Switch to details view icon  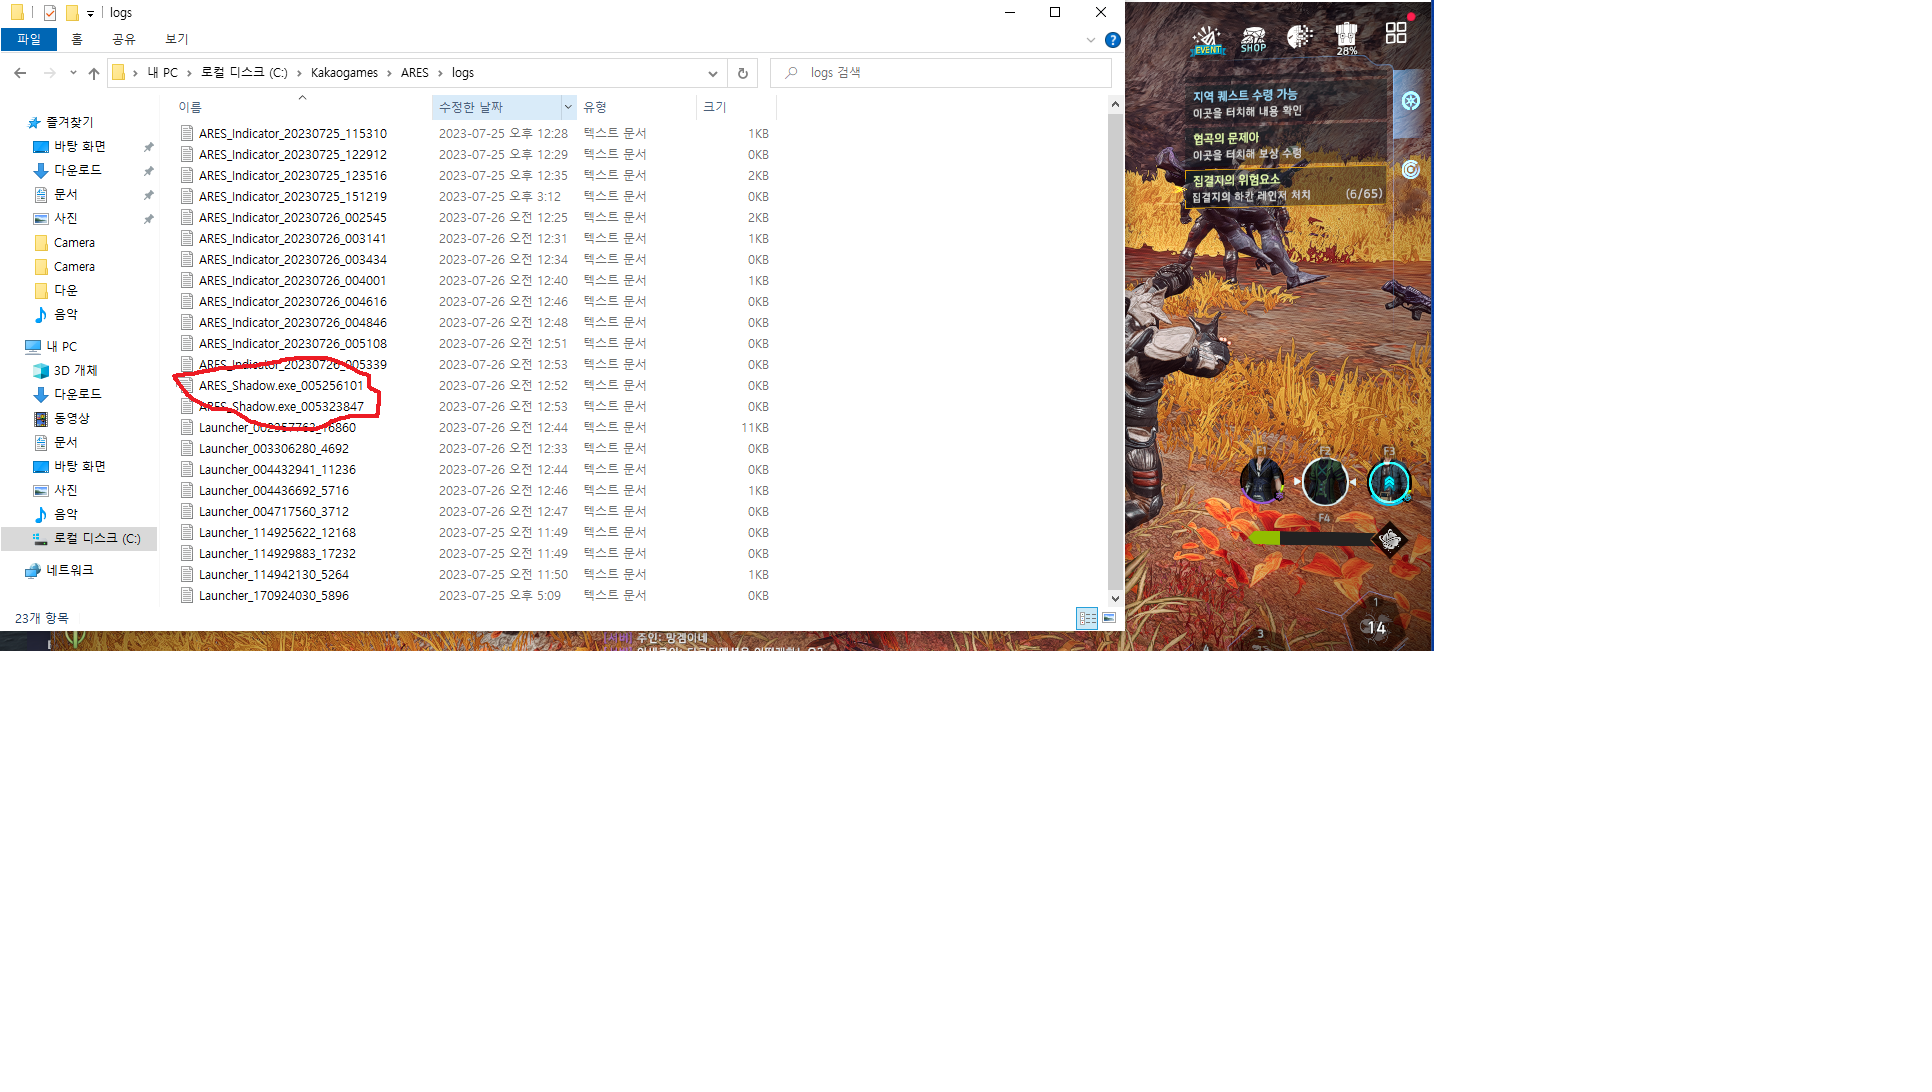pyautogui.click(x=1087, y=618)
